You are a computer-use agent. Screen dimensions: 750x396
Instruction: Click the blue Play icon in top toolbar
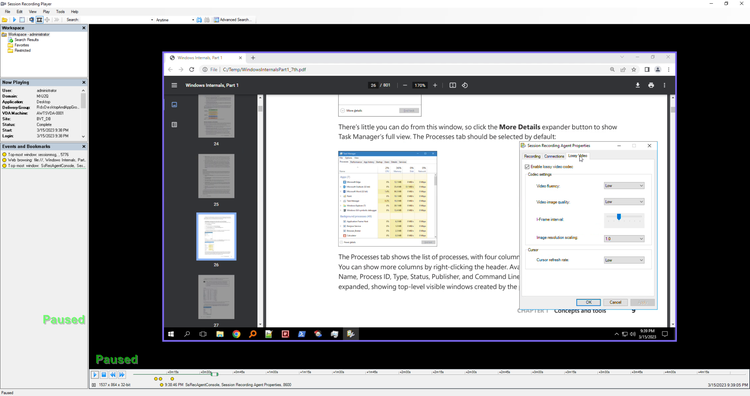pos(14,20)
